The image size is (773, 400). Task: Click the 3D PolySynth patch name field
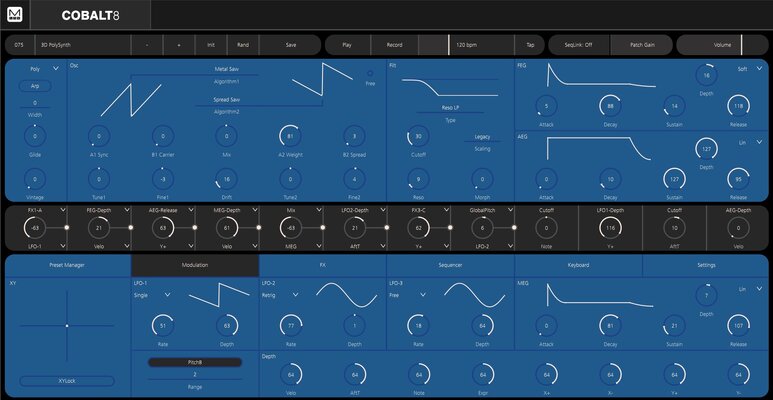click(83, 44)
